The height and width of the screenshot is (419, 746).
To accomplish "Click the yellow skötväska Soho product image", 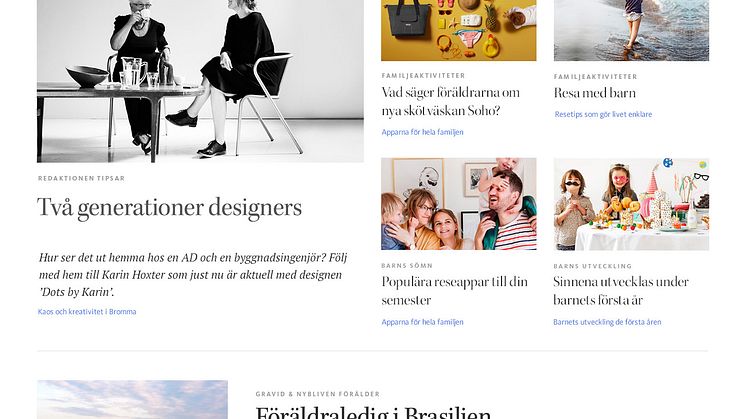I will tap(459, 30).
